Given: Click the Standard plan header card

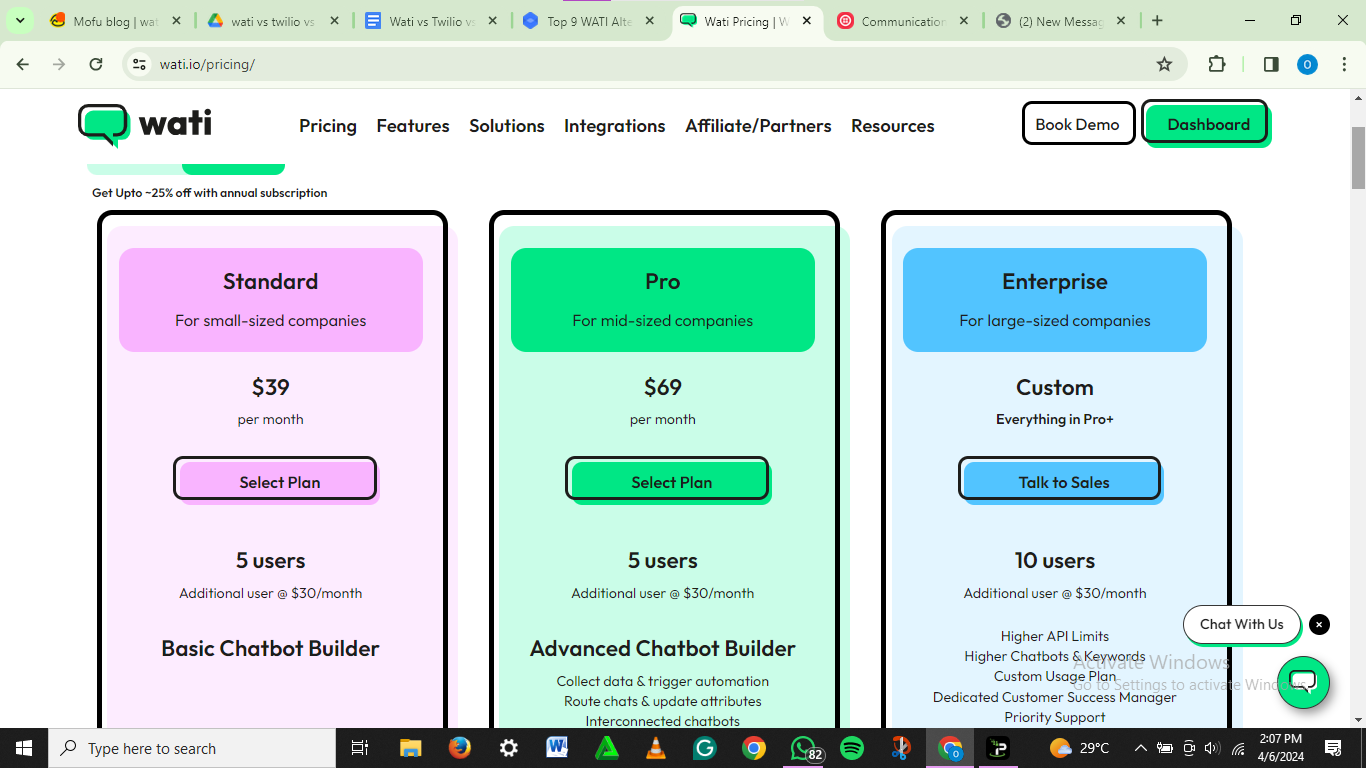Looking at the screenshot, I should click(x=271, y=300).
